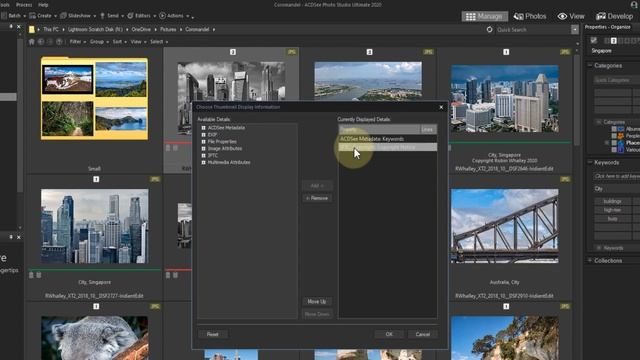The image size is (640, 360).
Task: Expand IPTC in Available Details
Action: (x=203, y=156)
